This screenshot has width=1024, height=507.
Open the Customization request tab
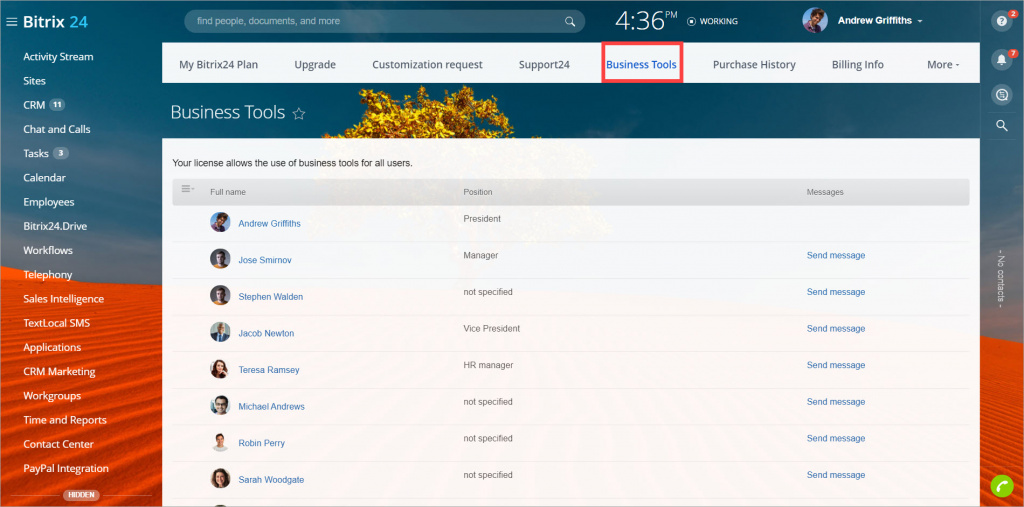coord(427,65)
